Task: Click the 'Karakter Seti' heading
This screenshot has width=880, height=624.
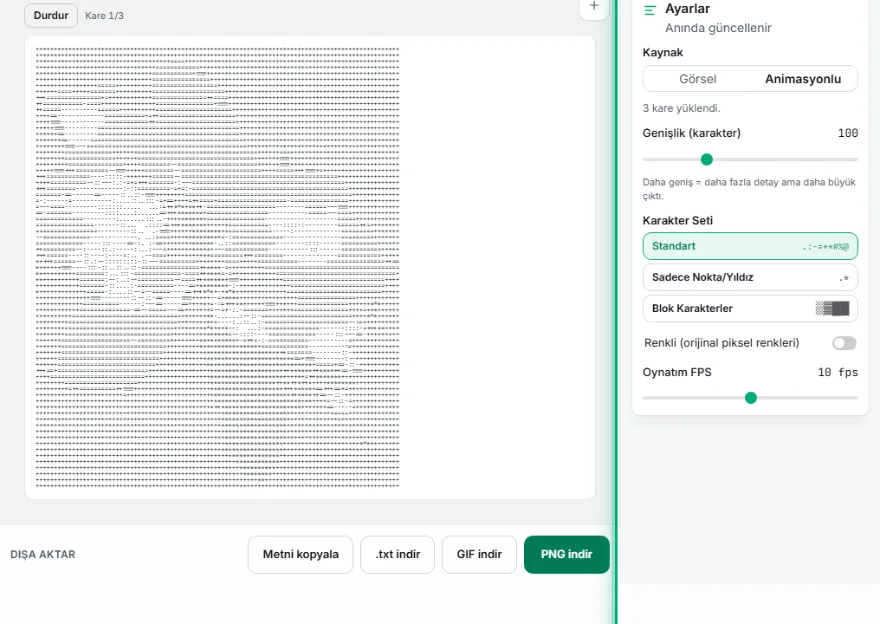Action: [677, 221]
